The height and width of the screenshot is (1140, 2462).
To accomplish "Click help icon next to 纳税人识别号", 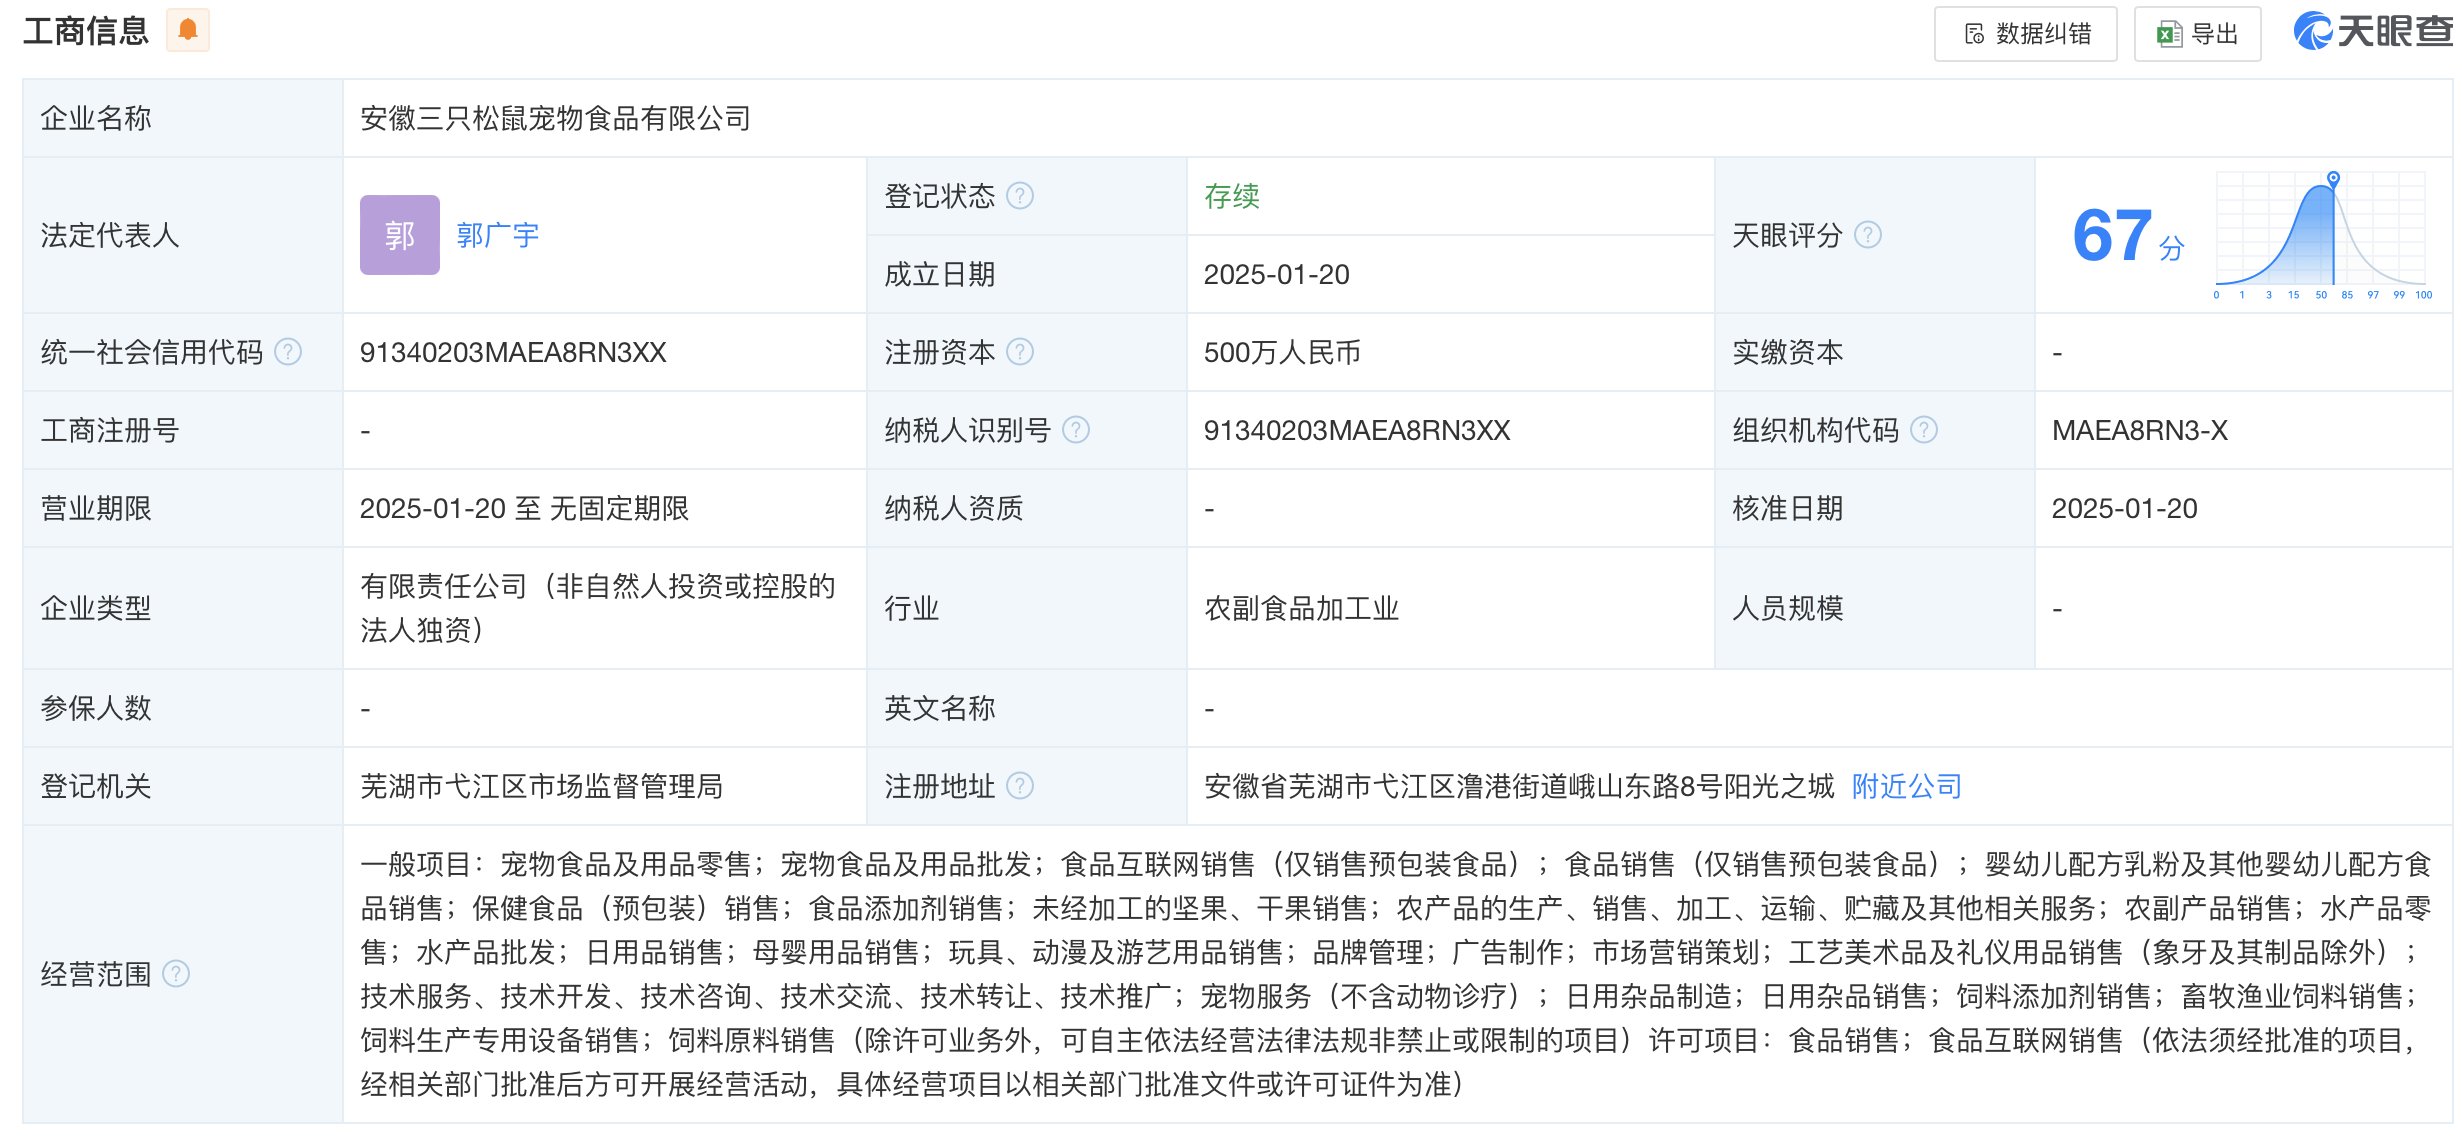I will [1075, 430].
